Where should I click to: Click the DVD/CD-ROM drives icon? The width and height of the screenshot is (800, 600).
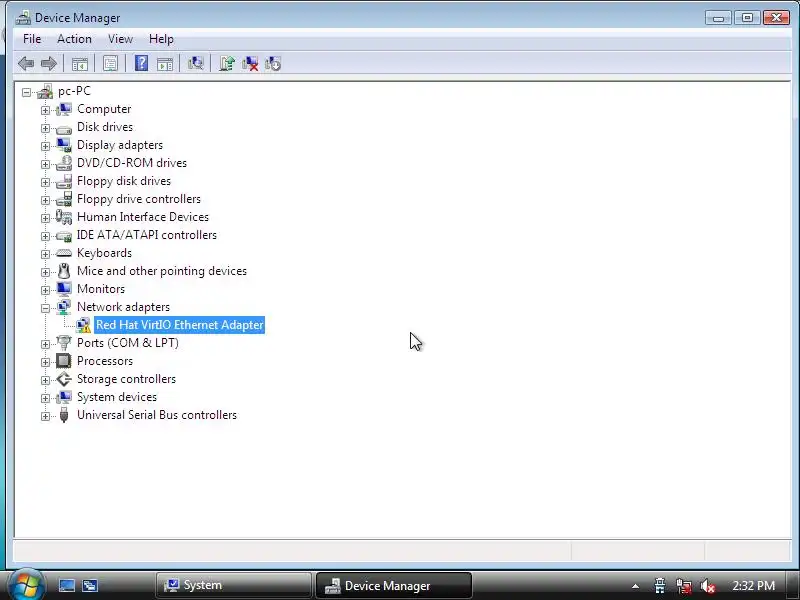pyautogui.click(x=64, y=163)
